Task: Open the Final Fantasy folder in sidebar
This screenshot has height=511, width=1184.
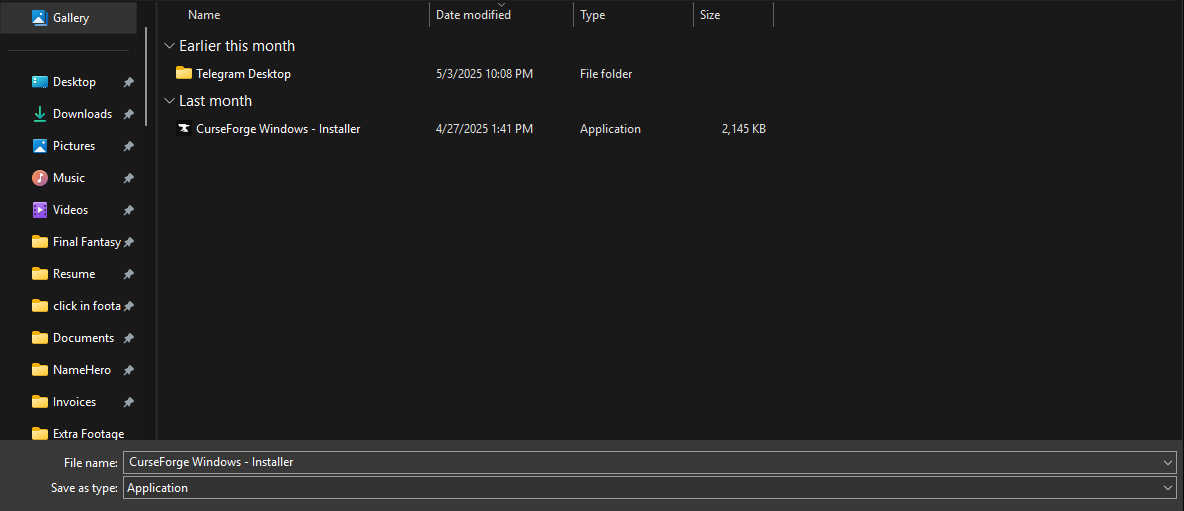Action: pyautogui.click(x=86, y=242)
